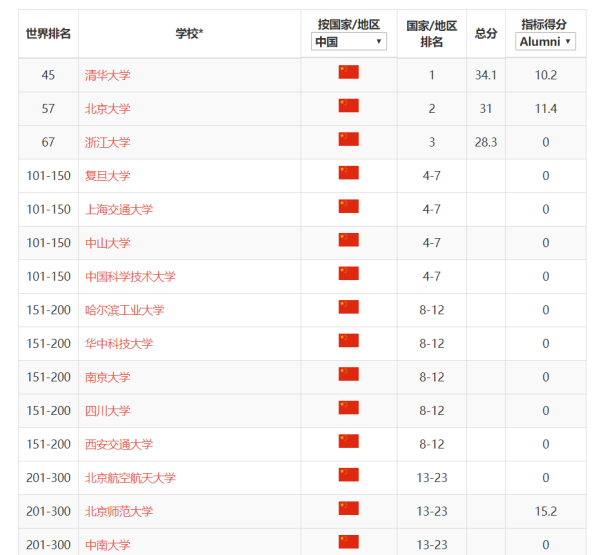Image resolution: width=600 pixels, height=555 pixels.
Task: Select Alumni score 11.4 cell
Action: (546, 109)
